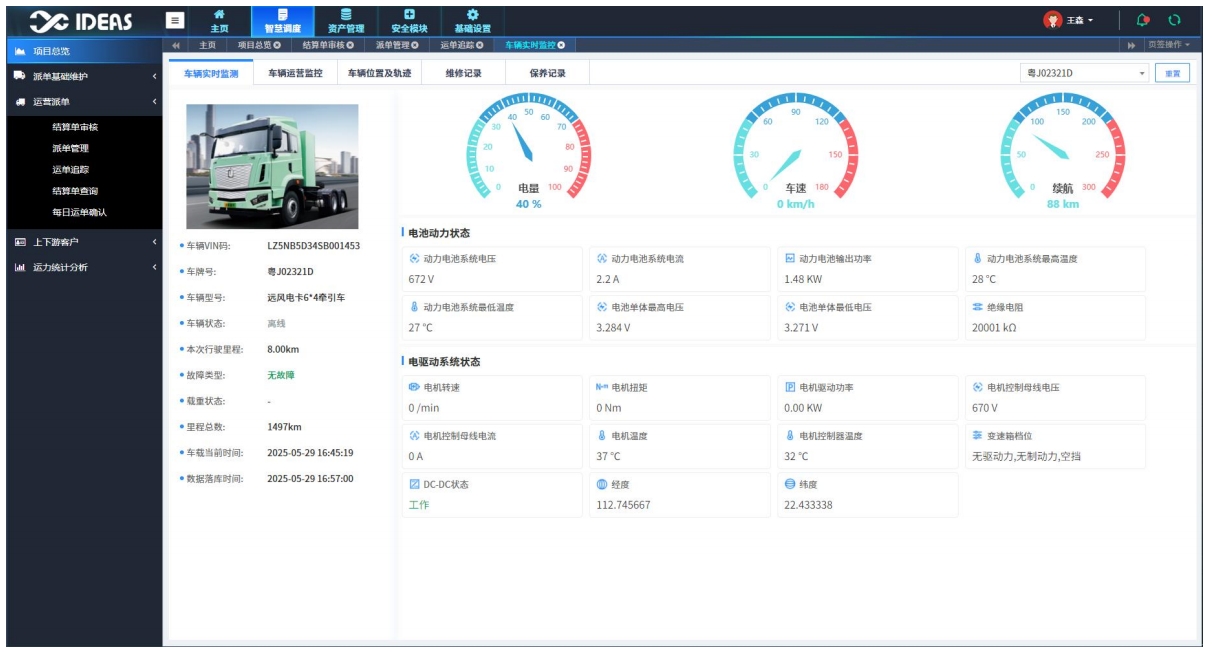Close the 派单管理 tab via its X icon
Image resolution: width=1212 pixels, height=652 pixels.
(x=414, y=46)
